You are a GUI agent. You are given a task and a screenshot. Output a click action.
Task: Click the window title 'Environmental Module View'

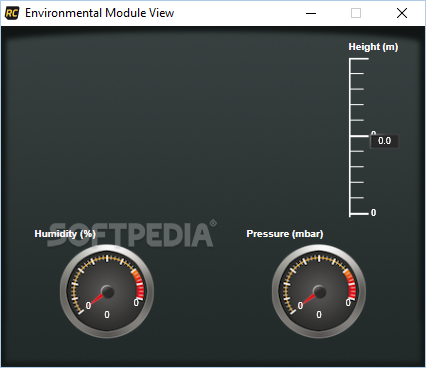coord(99,13)
